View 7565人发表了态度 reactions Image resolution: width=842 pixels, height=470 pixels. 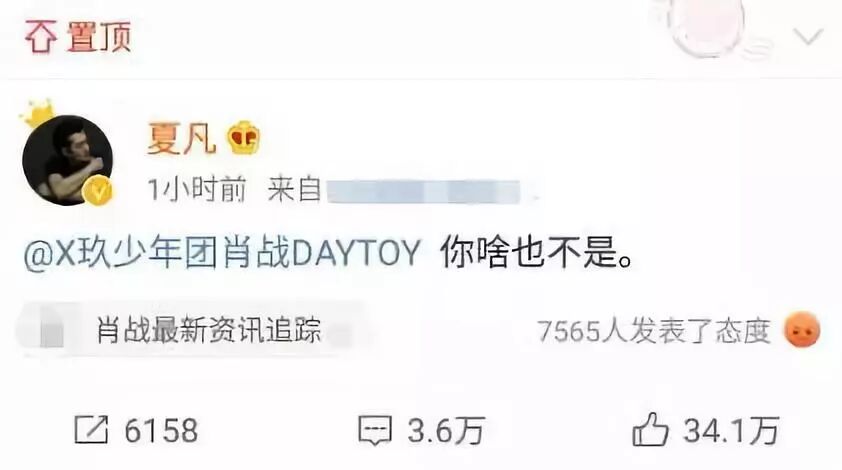pyautogui.click(x=654, y=331)
